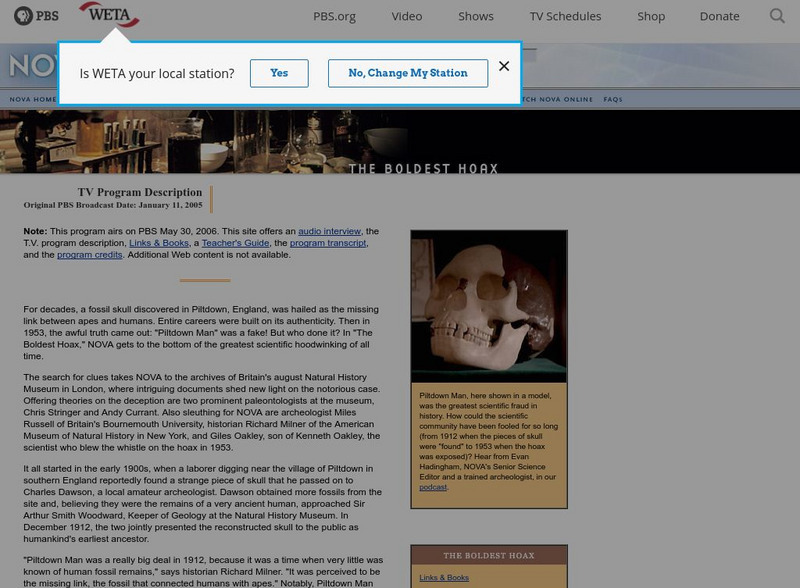This screenshot has width=800, height=588.
Task: Follow the Links & Books link in the note
Action: click(159, 243)
